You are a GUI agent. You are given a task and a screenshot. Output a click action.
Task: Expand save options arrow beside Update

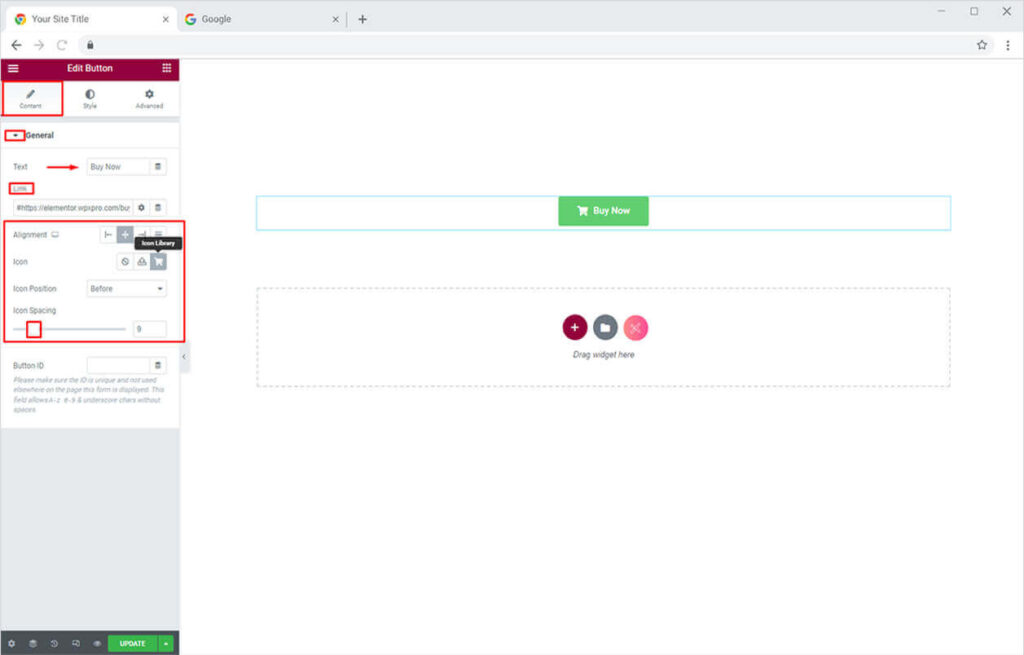(166, 644)
